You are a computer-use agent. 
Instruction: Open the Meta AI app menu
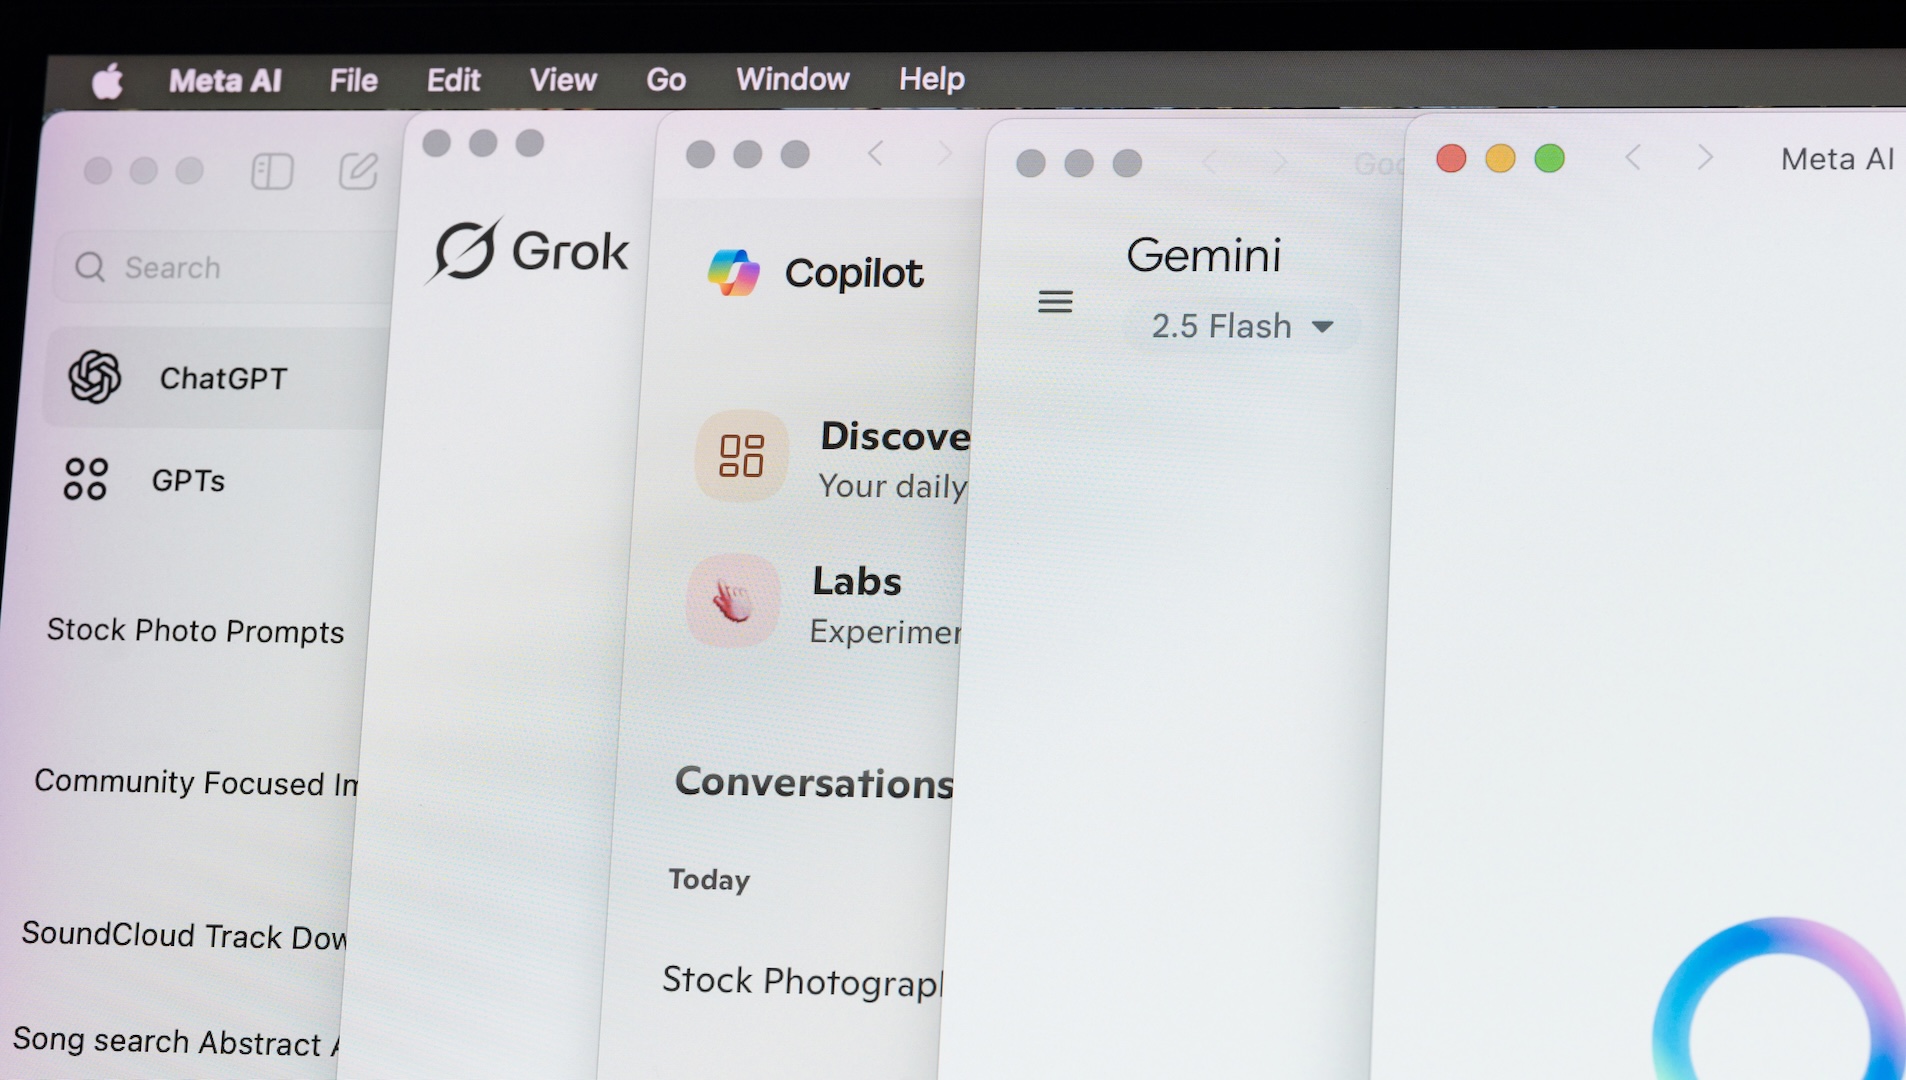(x=225, y=80)
